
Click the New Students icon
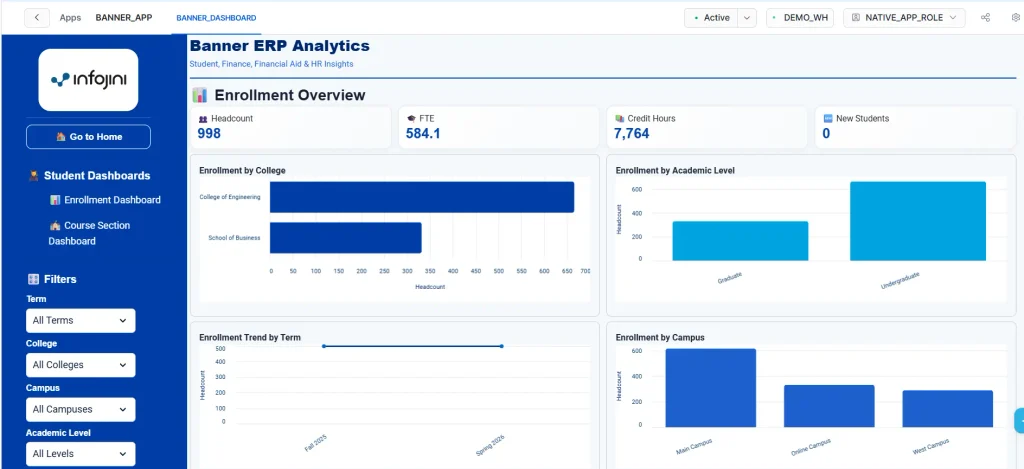(828, 119)
